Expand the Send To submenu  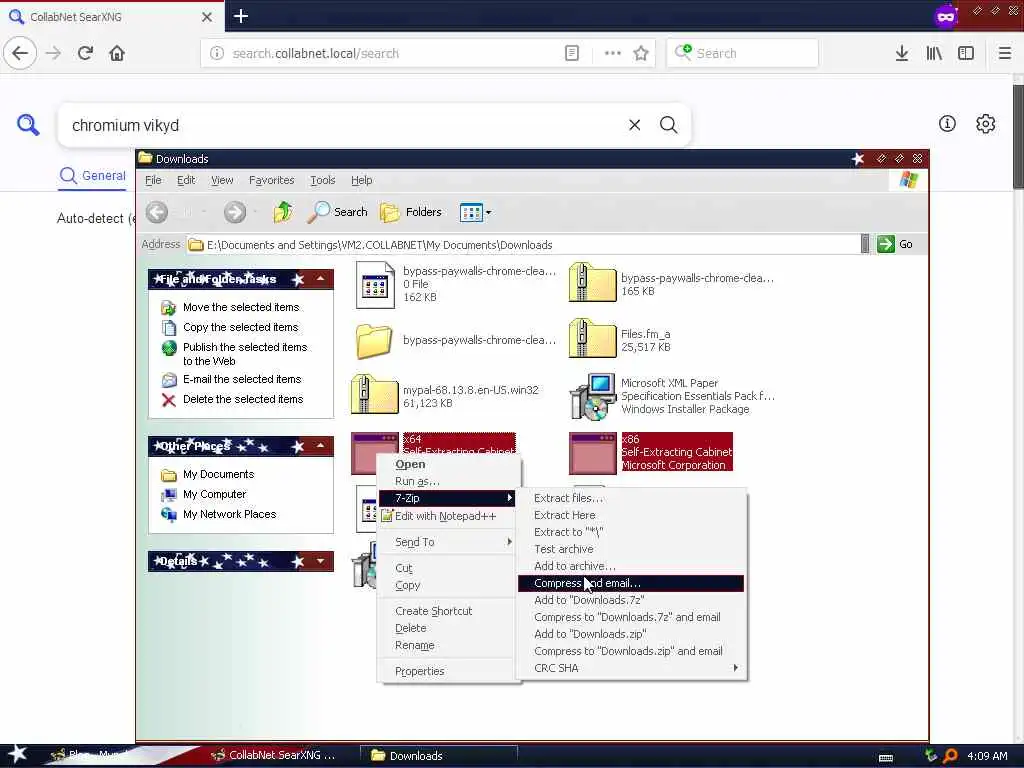click(x=449, y=542)
